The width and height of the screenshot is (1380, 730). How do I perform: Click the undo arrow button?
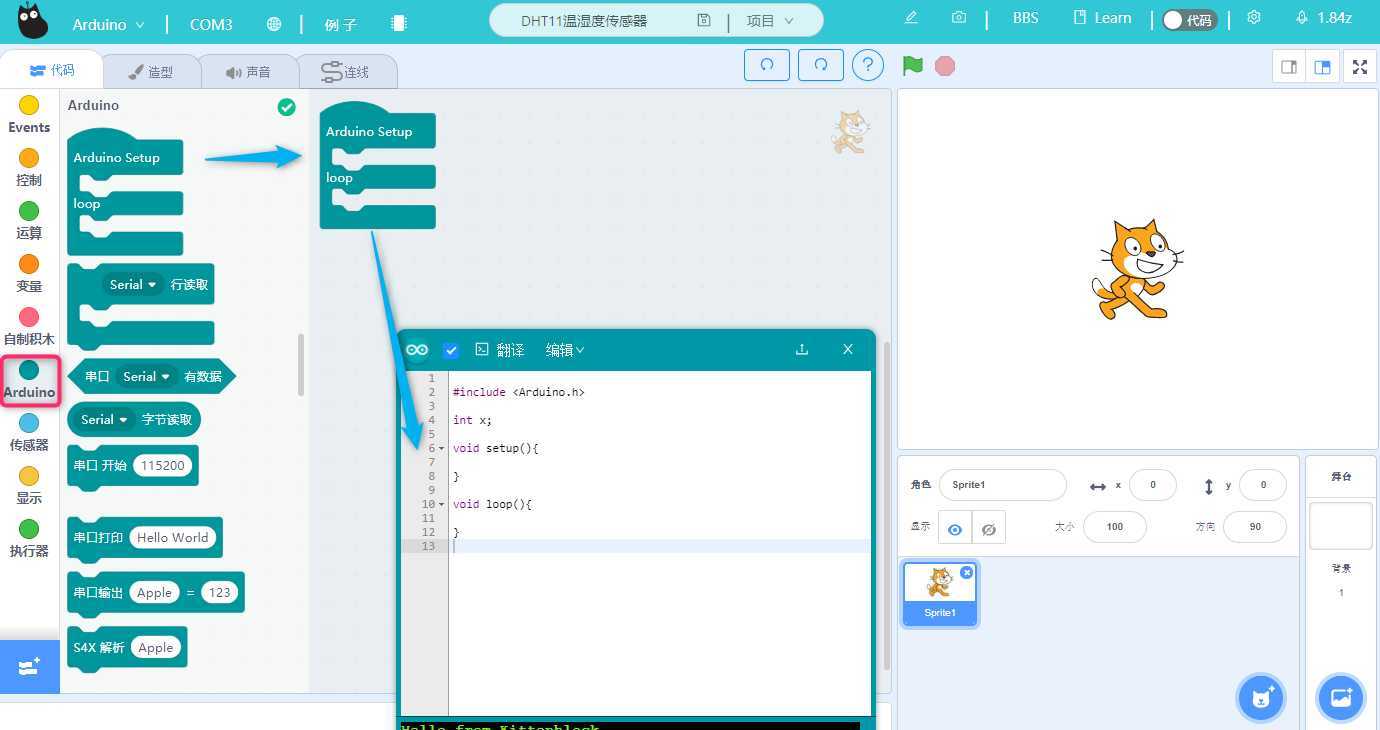point(767,65)
